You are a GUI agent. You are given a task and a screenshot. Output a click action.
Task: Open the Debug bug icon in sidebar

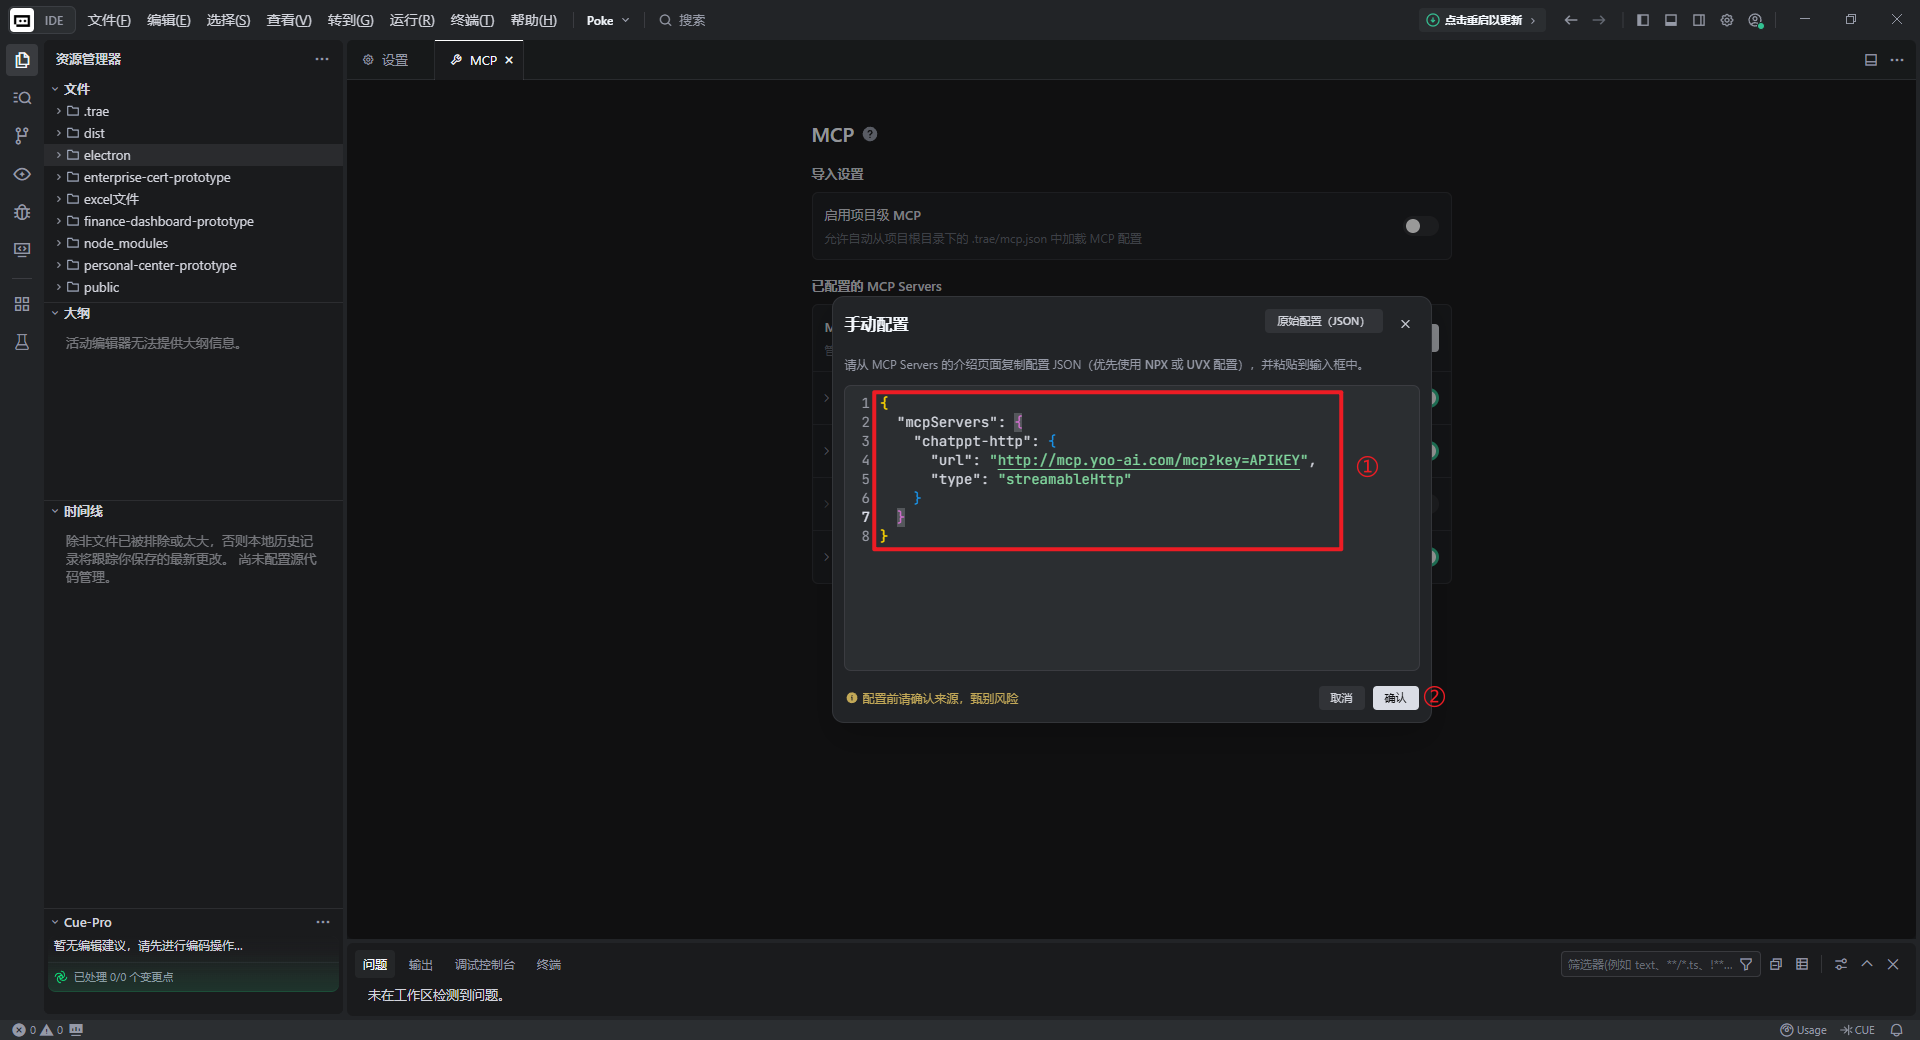22,212
